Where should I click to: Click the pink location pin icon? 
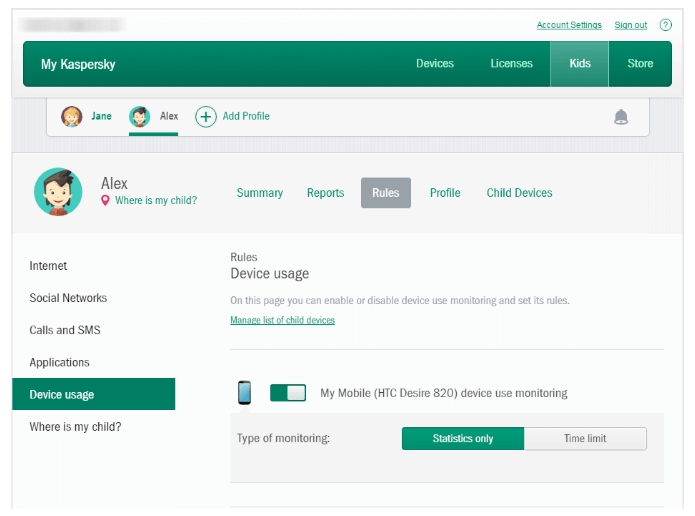(x=105, y=200)
